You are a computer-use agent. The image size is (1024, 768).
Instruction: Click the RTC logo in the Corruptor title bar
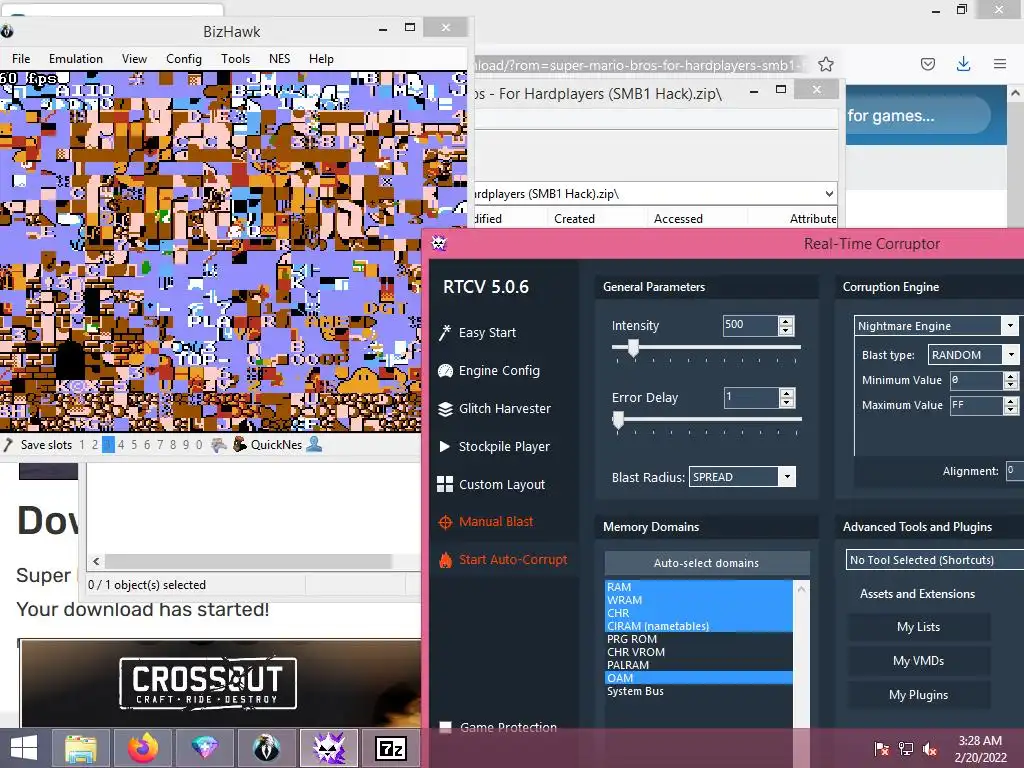(x=439, y=244)
